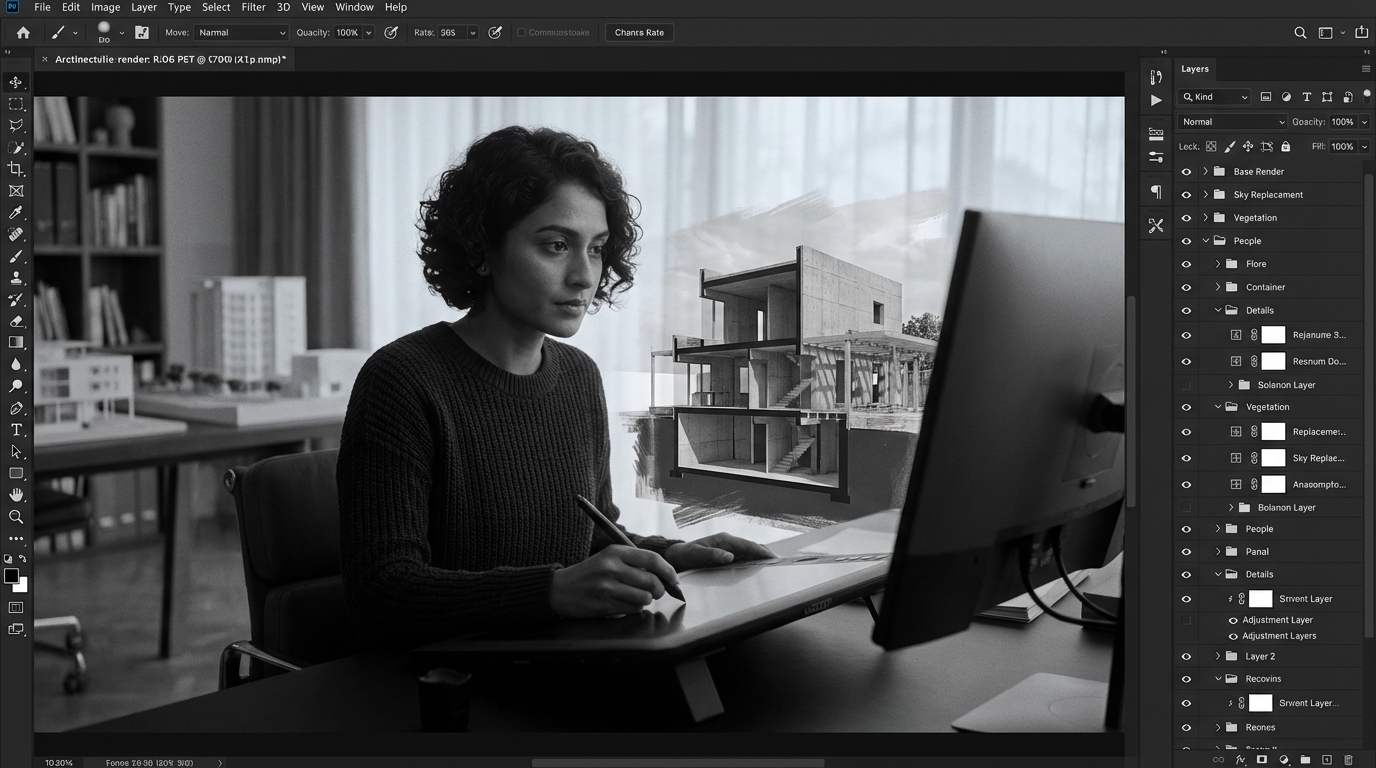This screenshot has width=1376, height=768.
Task: Toggle visibility of the Sky Replecament group
Action: click(1186, 194)
